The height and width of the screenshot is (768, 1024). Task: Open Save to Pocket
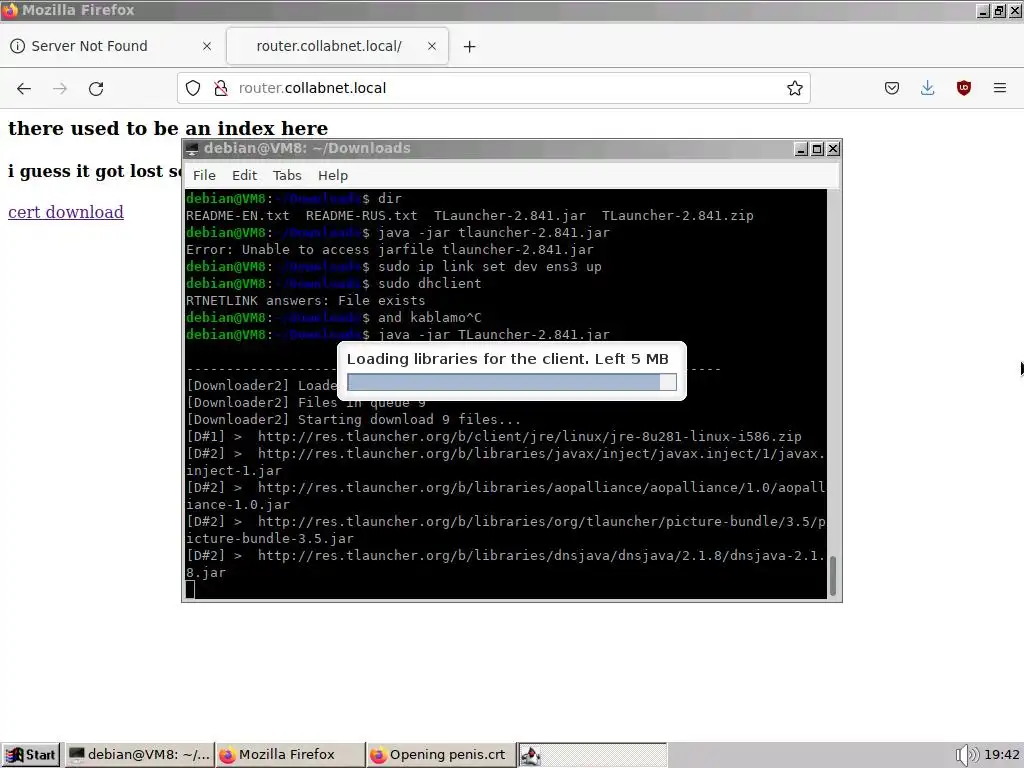pyautogui.click(x=892, y=88)
